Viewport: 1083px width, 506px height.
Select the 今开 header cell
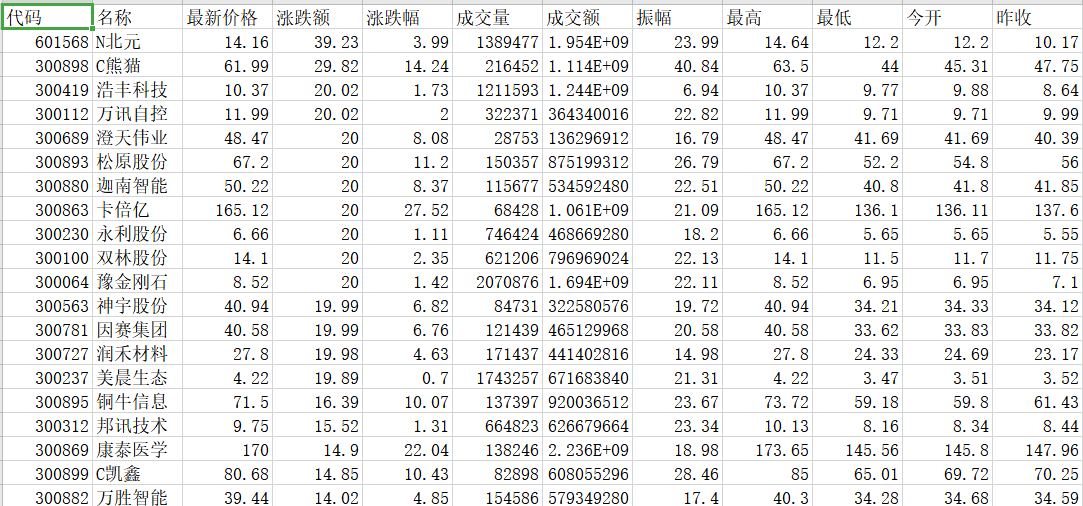[x=948, y=17]
